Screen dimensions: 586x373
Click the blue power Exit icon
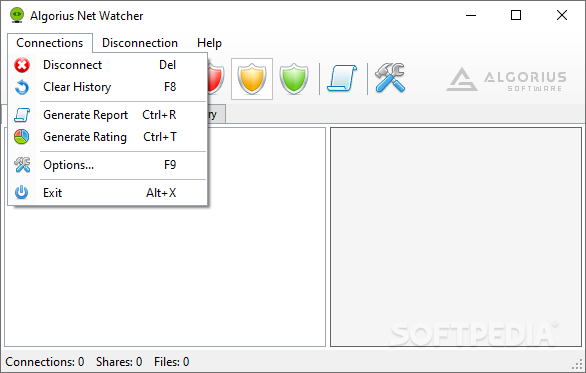(x=21, y=192)
